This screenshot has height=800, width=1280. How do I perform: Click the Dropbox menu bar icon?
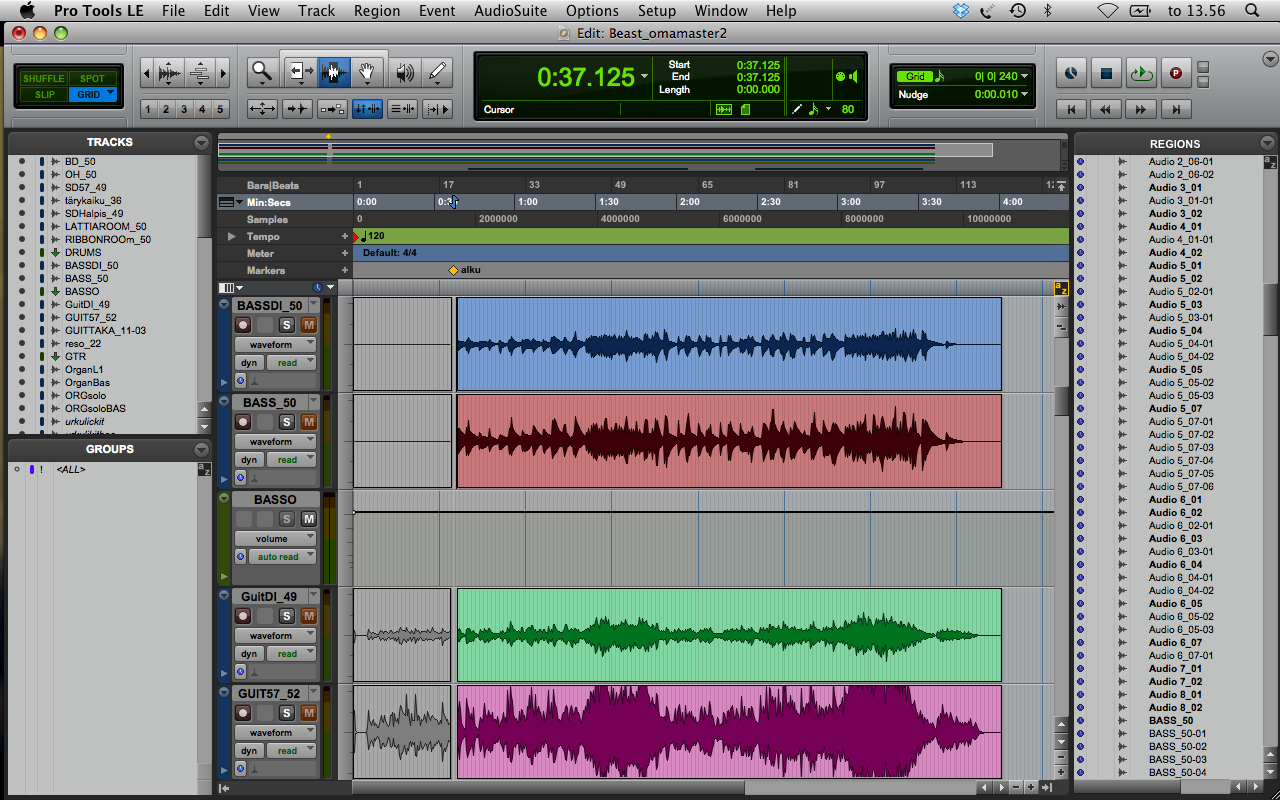(961, 11)
